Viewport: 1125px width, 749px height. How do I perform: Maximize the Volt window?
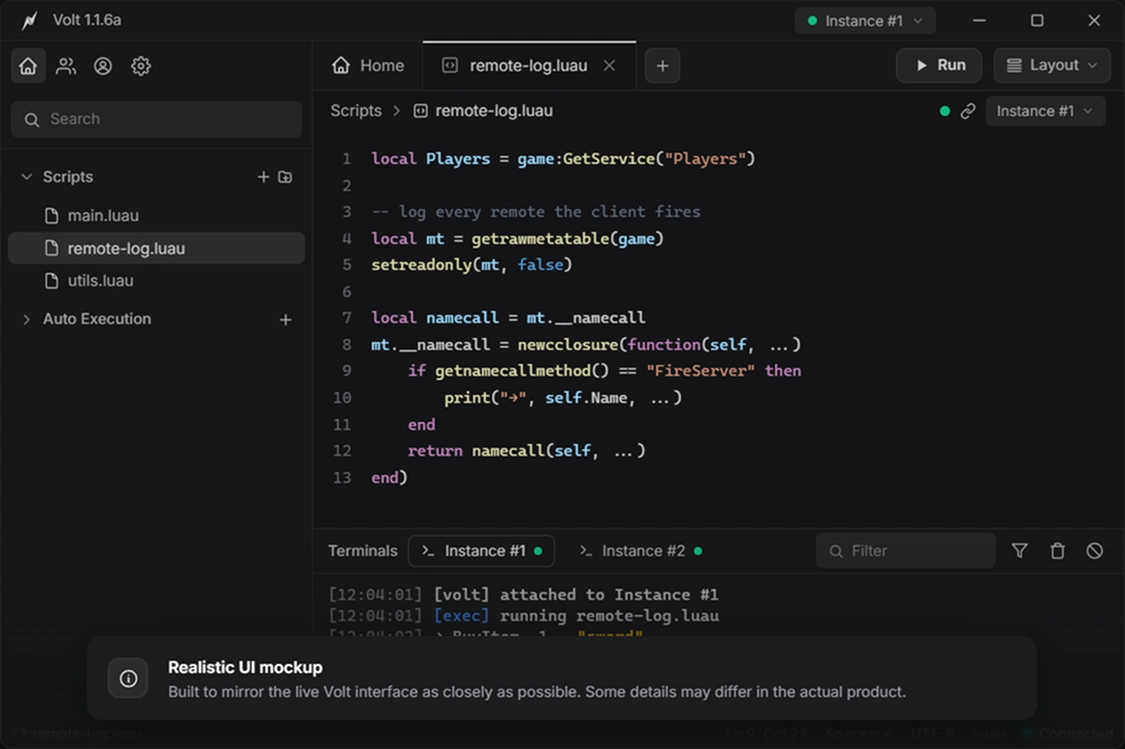tap(1037, 21)
